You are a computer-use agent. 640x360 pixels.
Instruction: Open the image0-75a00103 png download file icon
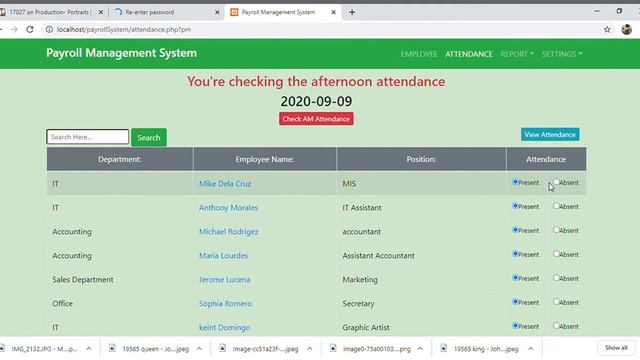point(333,348)
